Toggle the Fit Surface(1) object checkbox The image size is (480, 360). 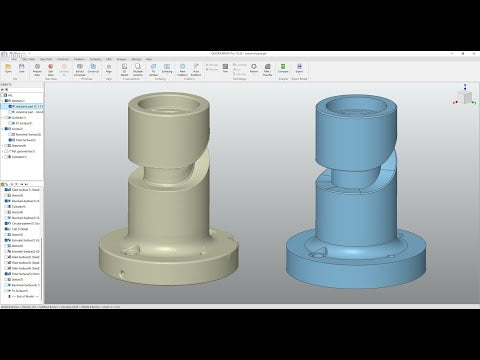pyautogui.click(x=10, y=123)
